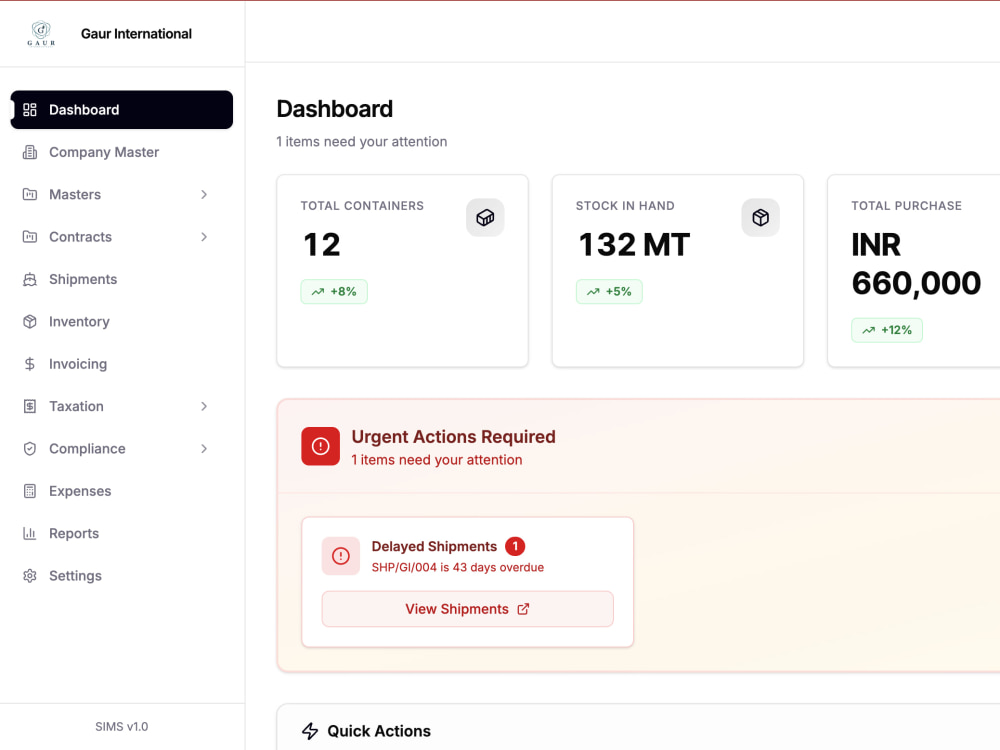This screenshot has height=750, width=1000.
Task: Open the Dashboard menu item
Action: [x=122, y=110]
